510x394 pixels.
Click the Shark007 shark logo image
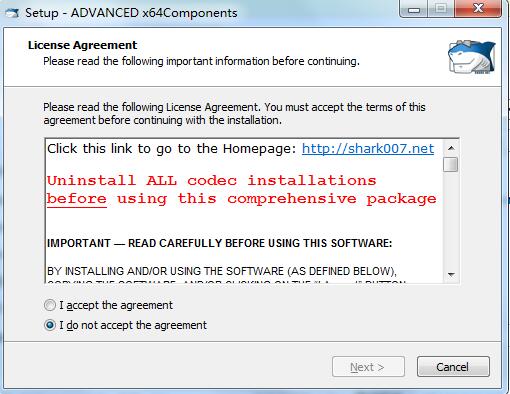tap(471, 57)
